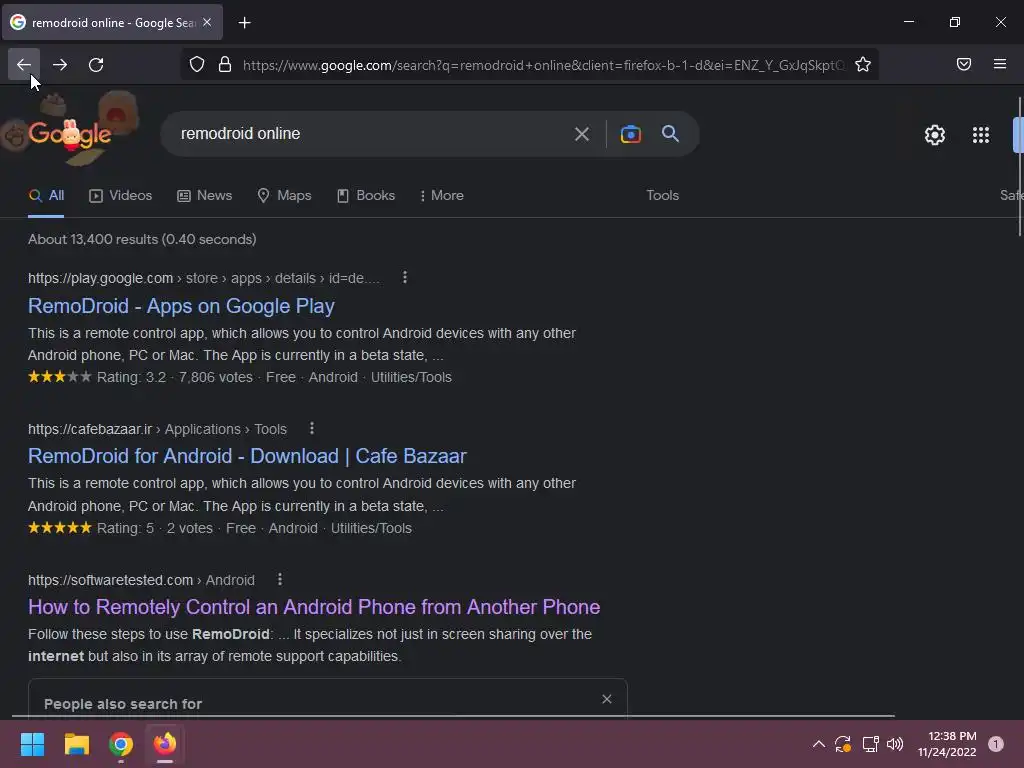Expand the More search categories menu
This screenshot has height=768, width=1024.
[x=441, y=195]
